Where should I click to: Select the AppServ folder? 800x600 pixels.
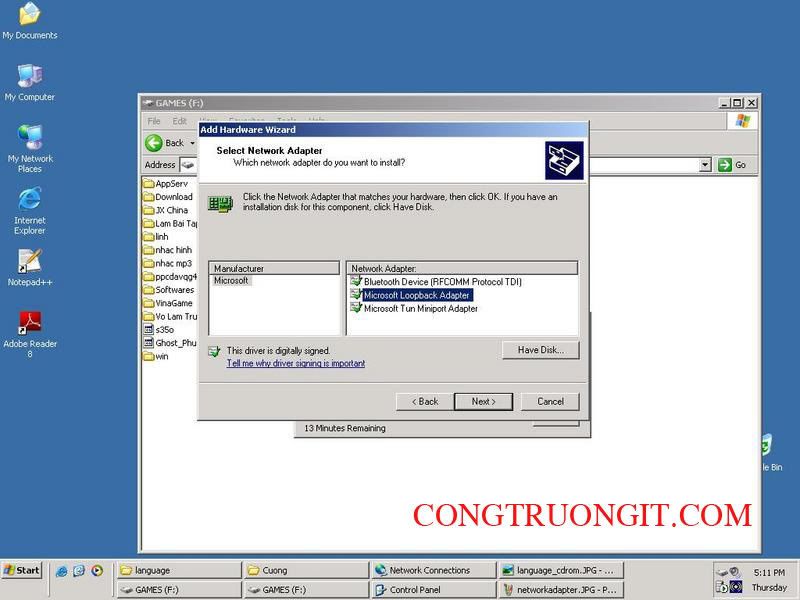point(165,184)
